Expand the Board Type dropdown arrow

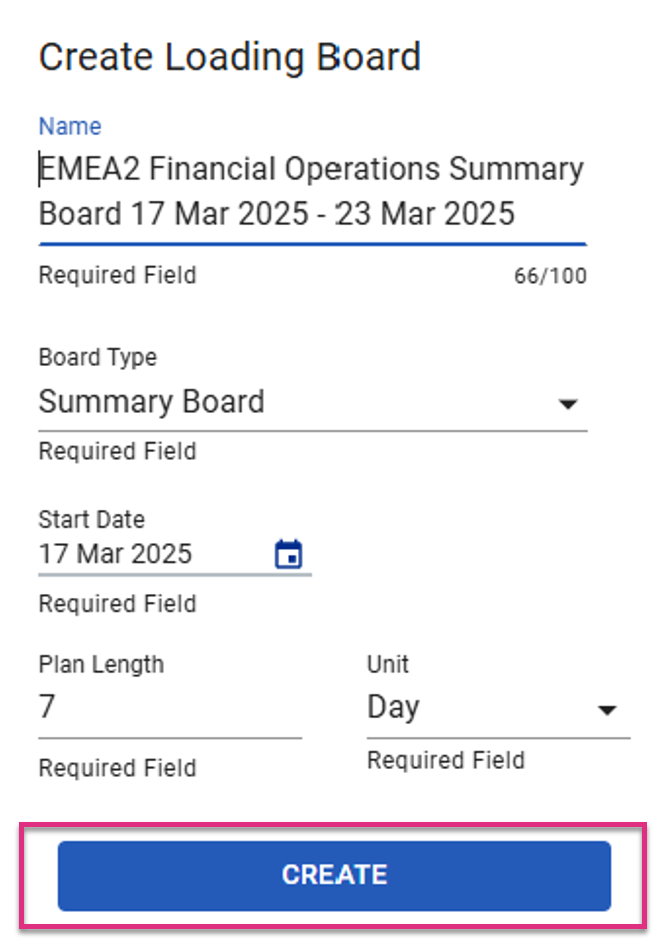click(568, 403)
